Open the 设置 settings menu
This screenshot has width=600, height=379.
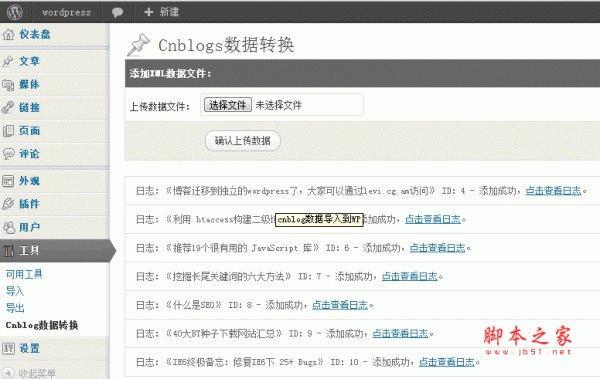tap(29, 348)
